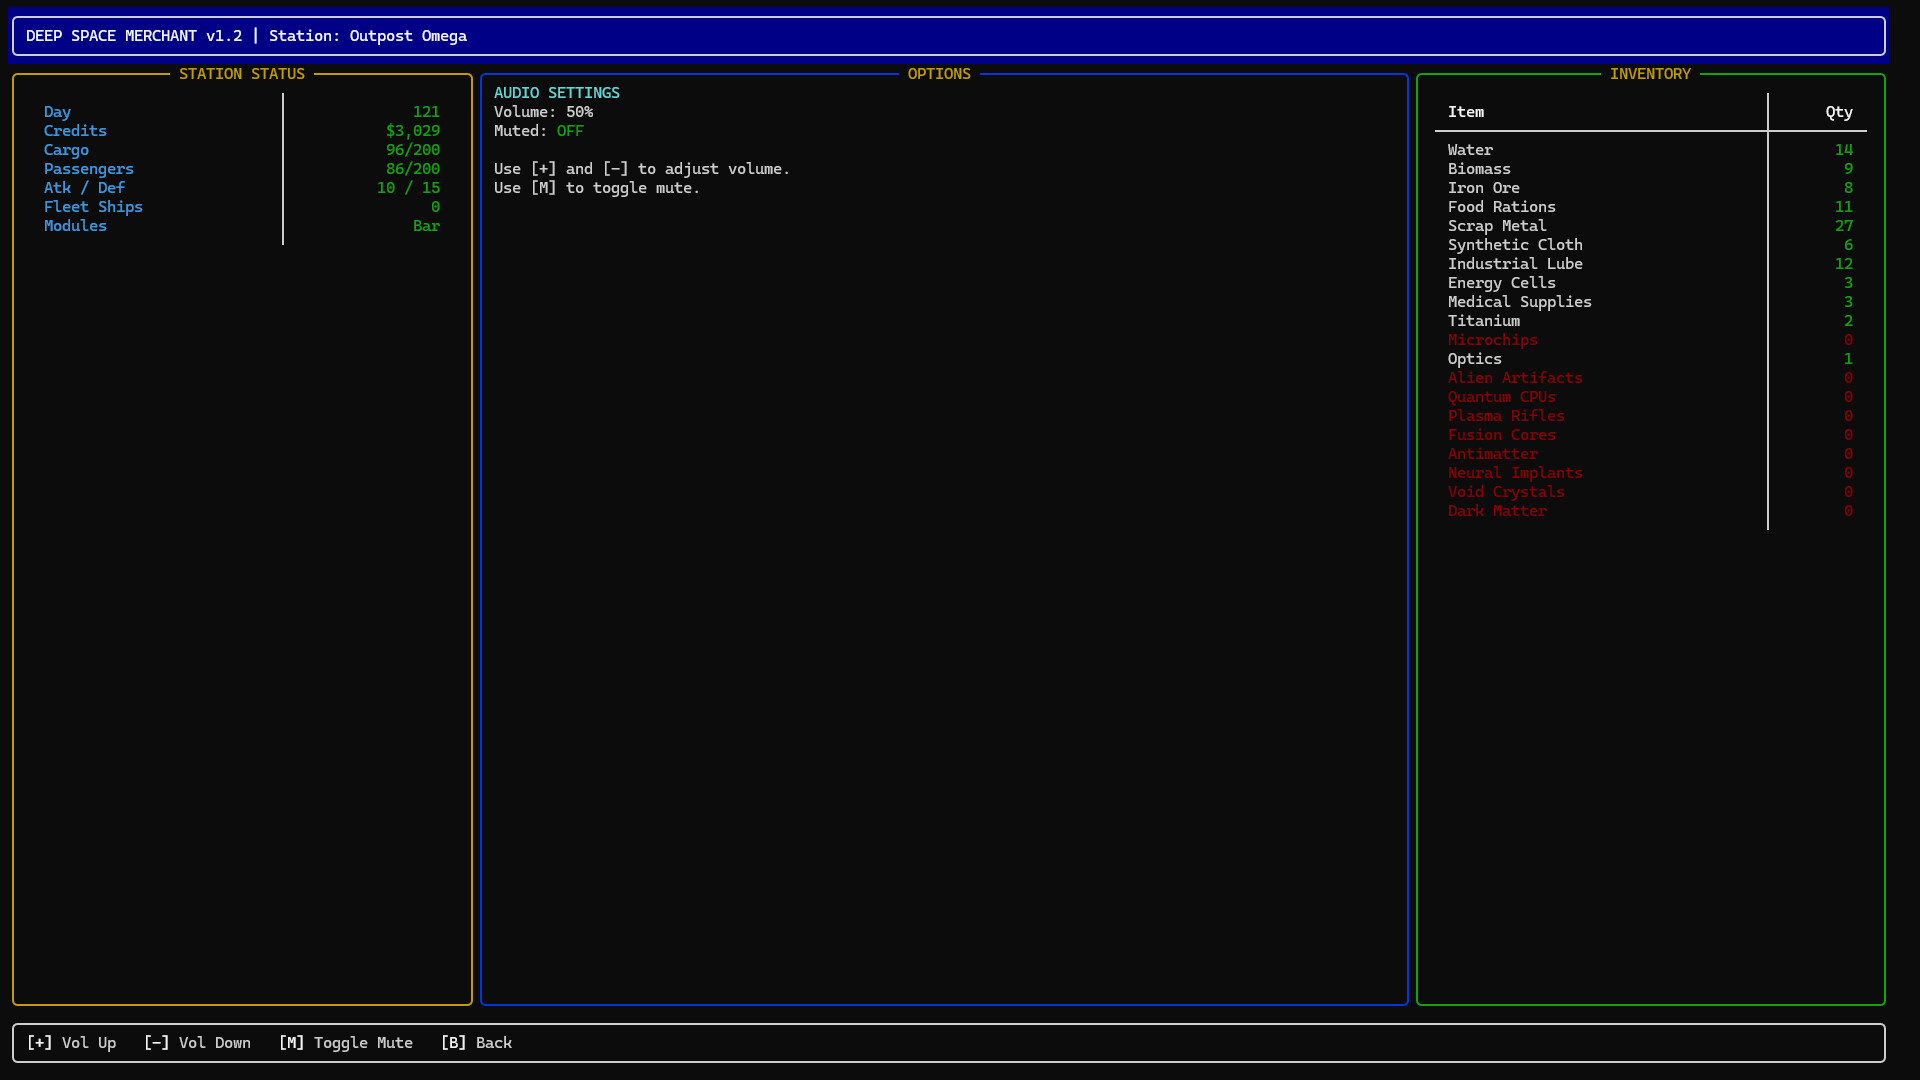Select the Medical Supplies inventory entry
The height and width of the screenshot is (1080, 1920).
point(1519,301)
